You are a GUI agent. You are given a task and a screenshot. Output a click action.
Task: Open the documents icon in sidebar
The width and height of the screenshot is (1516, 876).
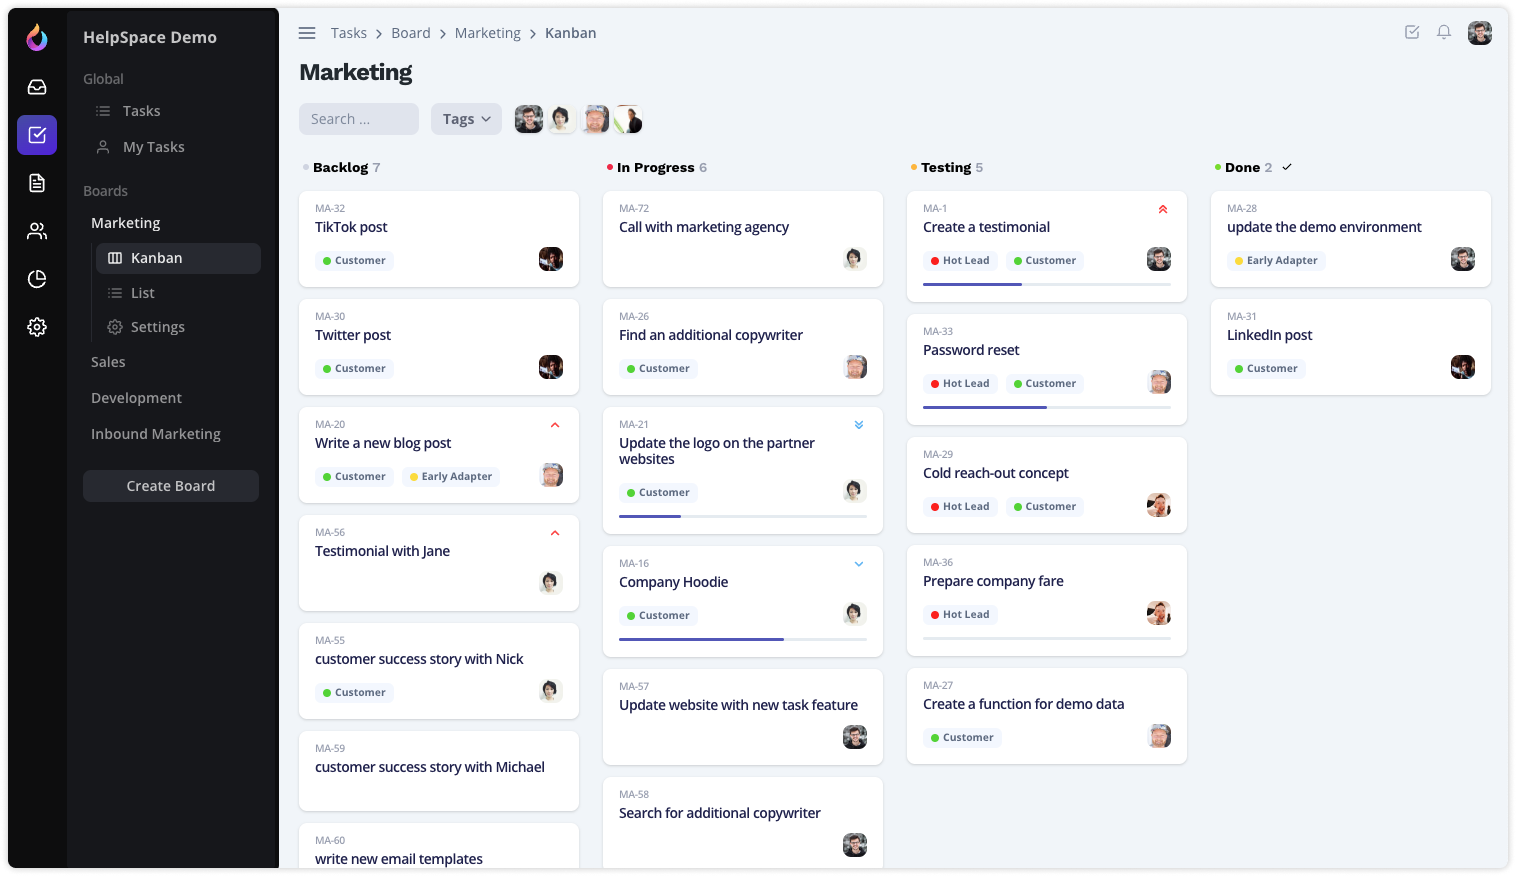(37, 183)
